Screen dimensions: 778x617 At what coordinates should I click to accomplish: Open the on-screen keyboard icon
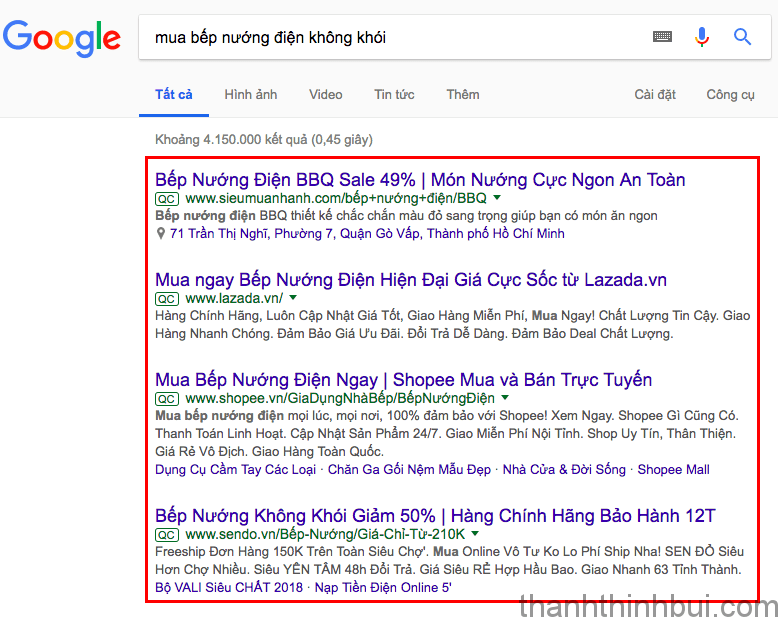[x=662, y=37]
